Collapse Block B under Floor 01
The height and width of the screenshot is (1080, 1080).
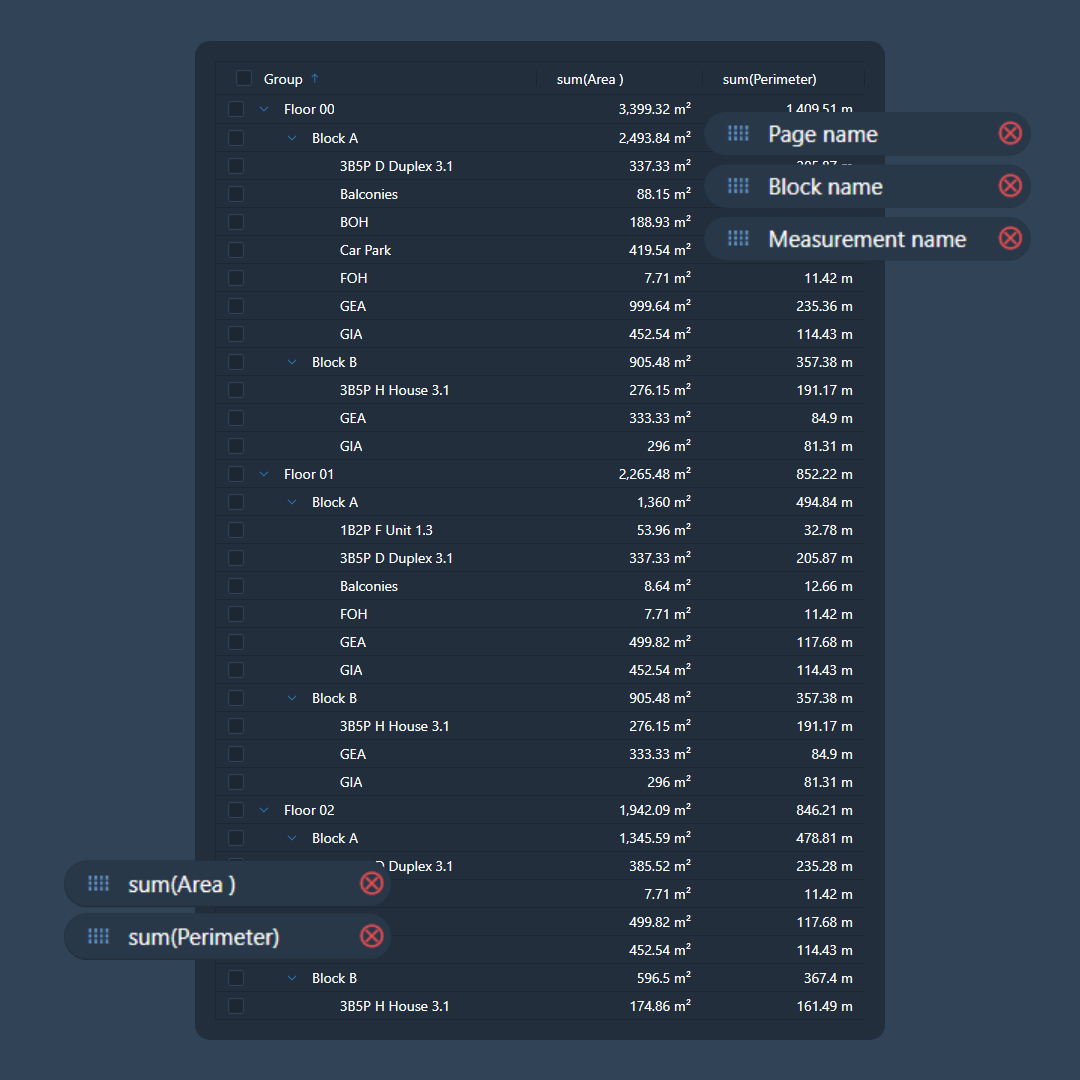(291, 697)
